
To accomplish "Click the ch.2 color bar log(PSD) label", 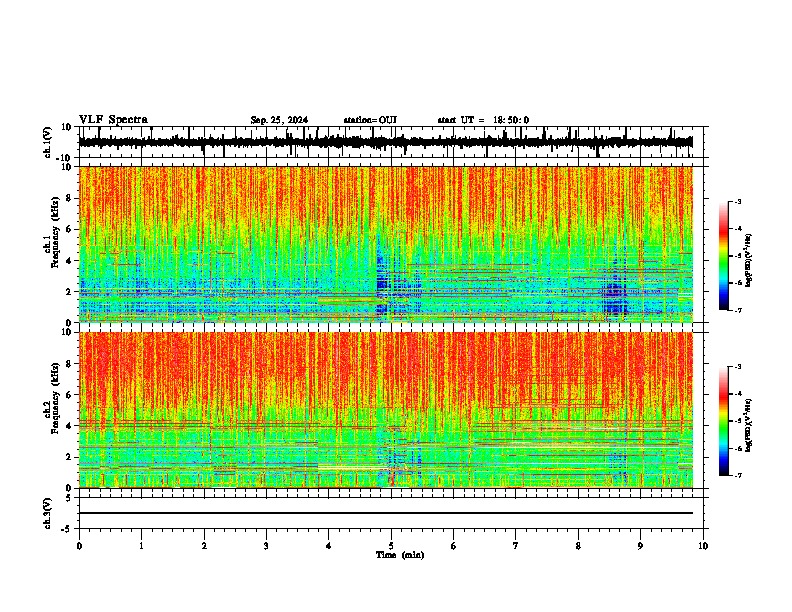I will [748, 425].
